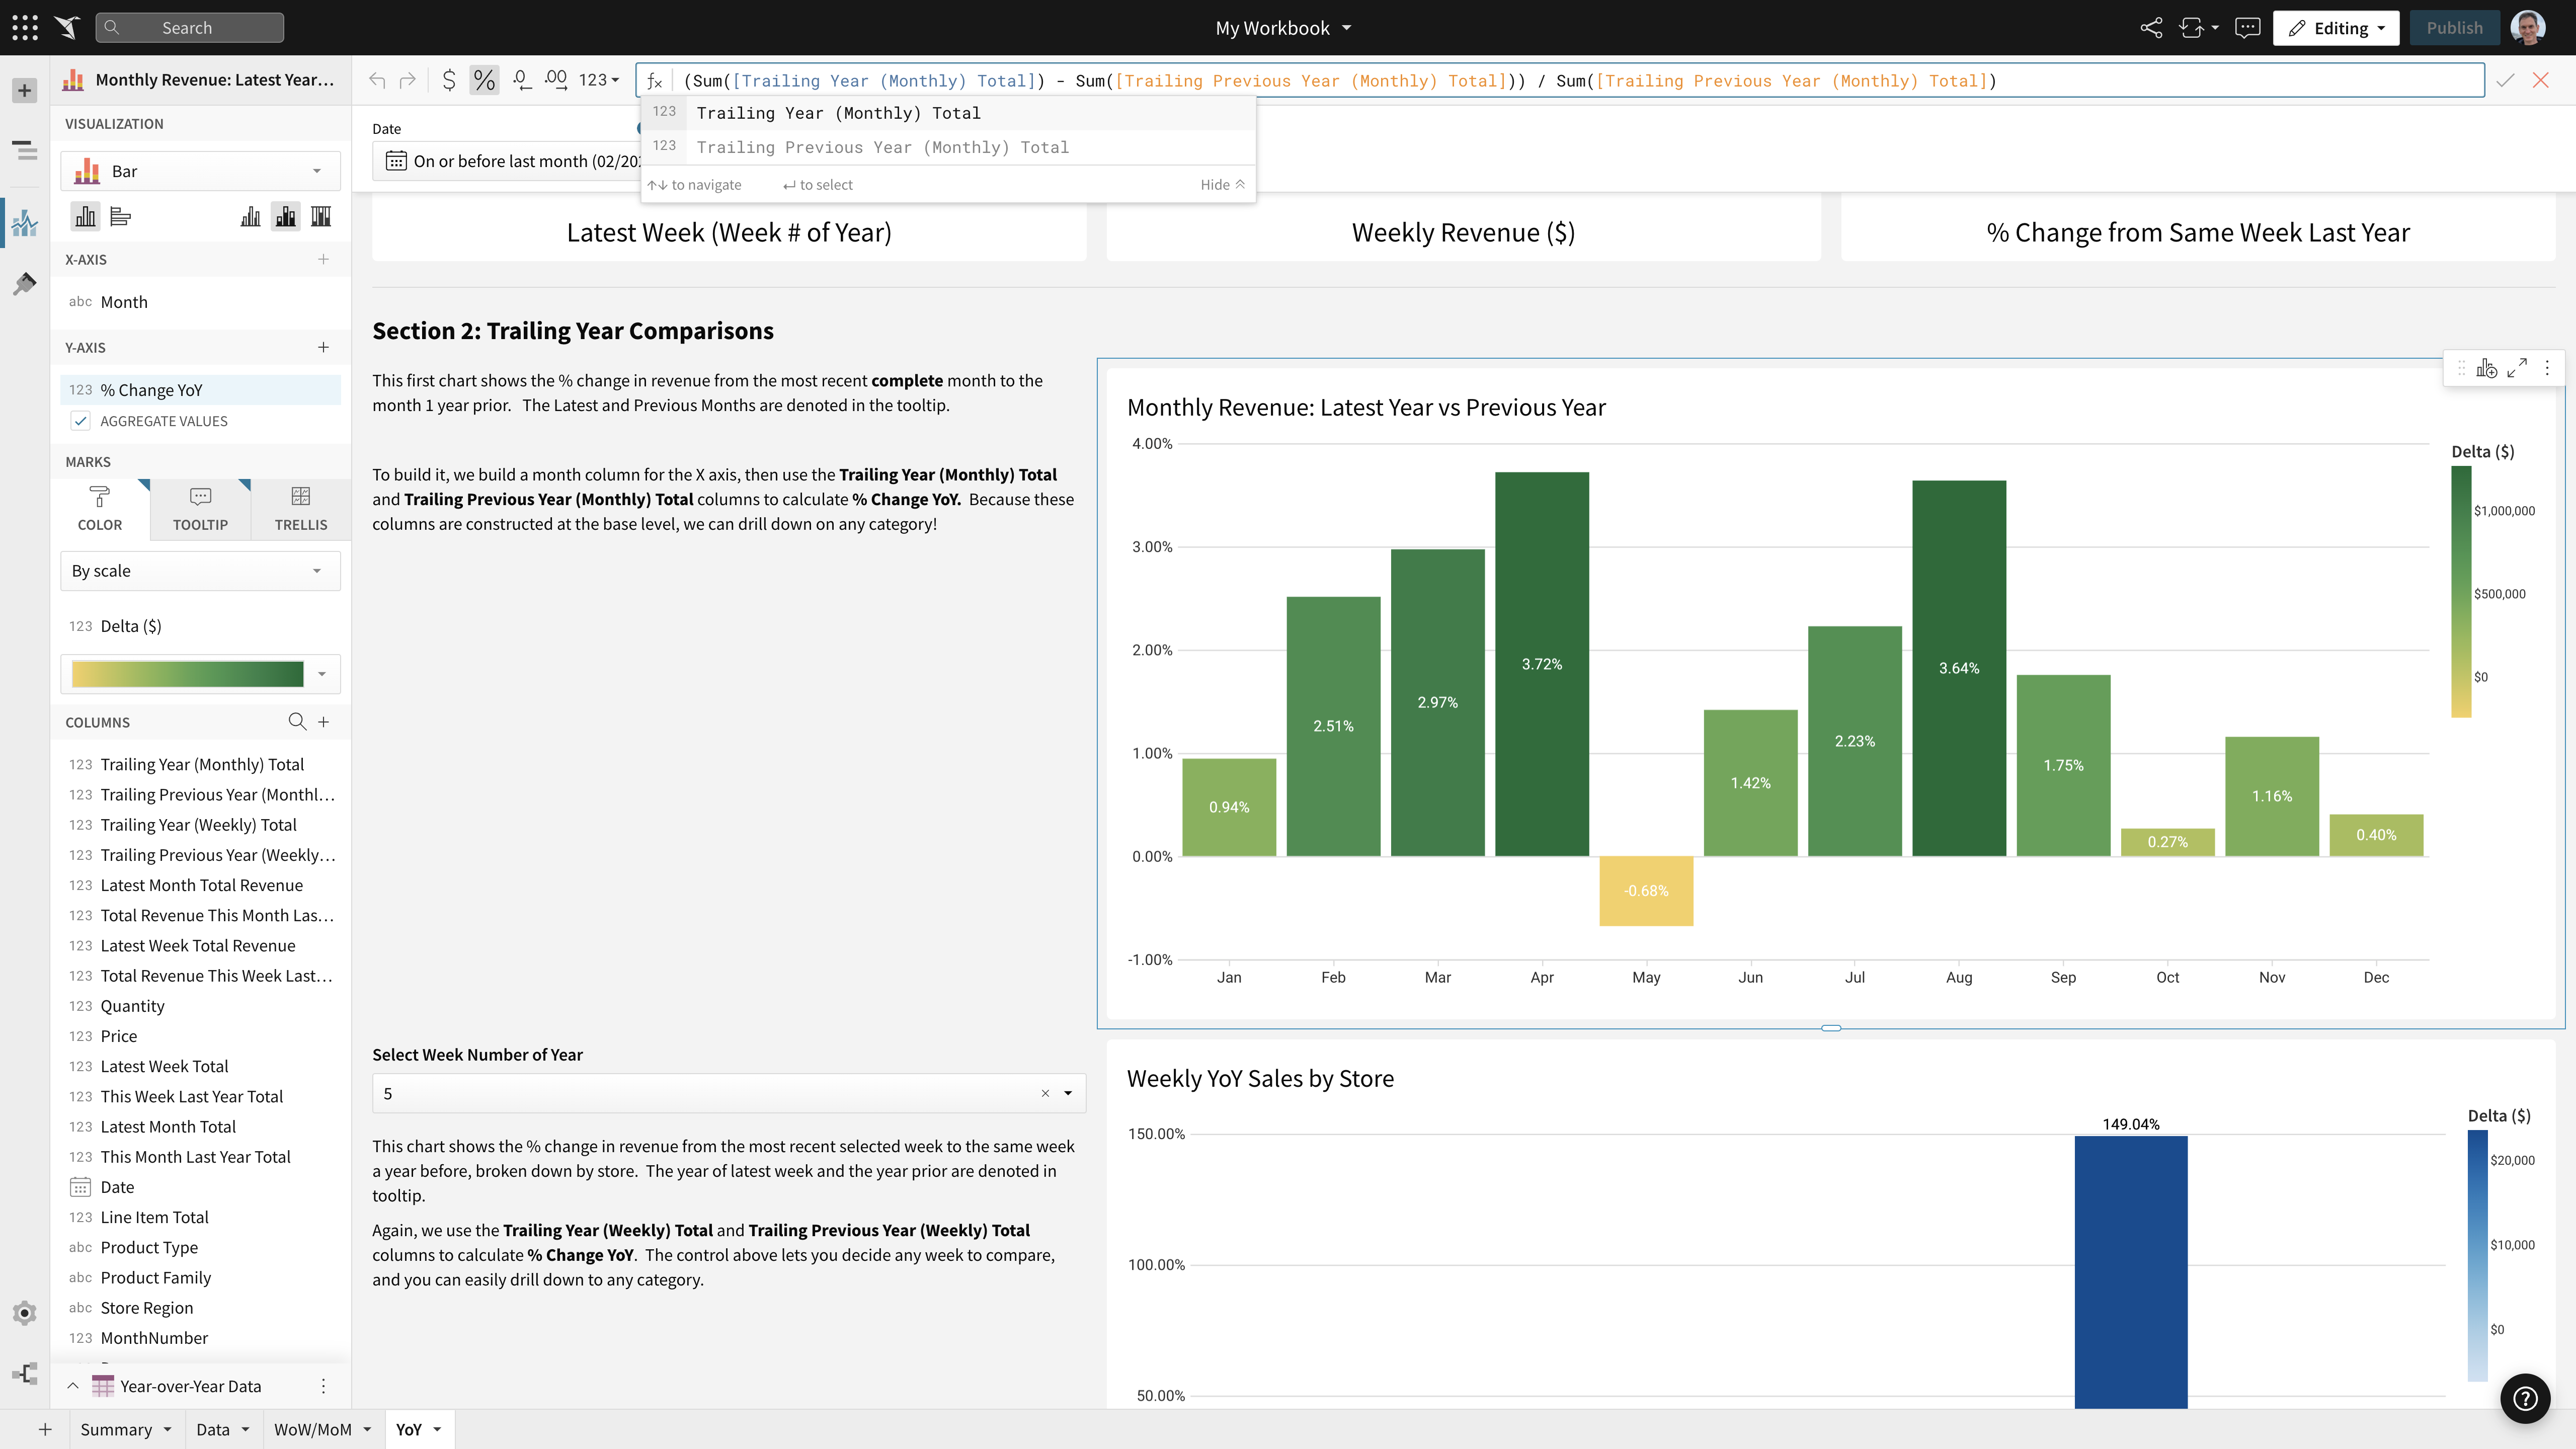Click Hide in the formula suggestion popup
The image size is (2576, 1449).
coord(1221,184)
